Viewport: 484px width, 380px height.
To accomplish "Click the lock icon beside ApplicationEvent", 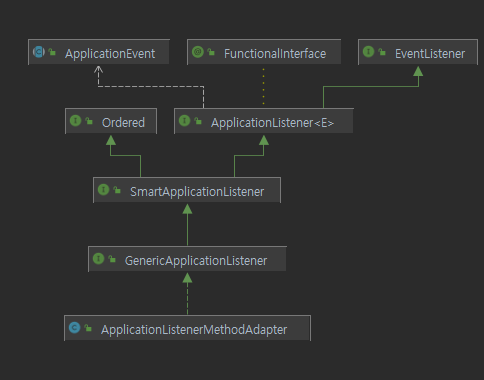I will point(52,52).
